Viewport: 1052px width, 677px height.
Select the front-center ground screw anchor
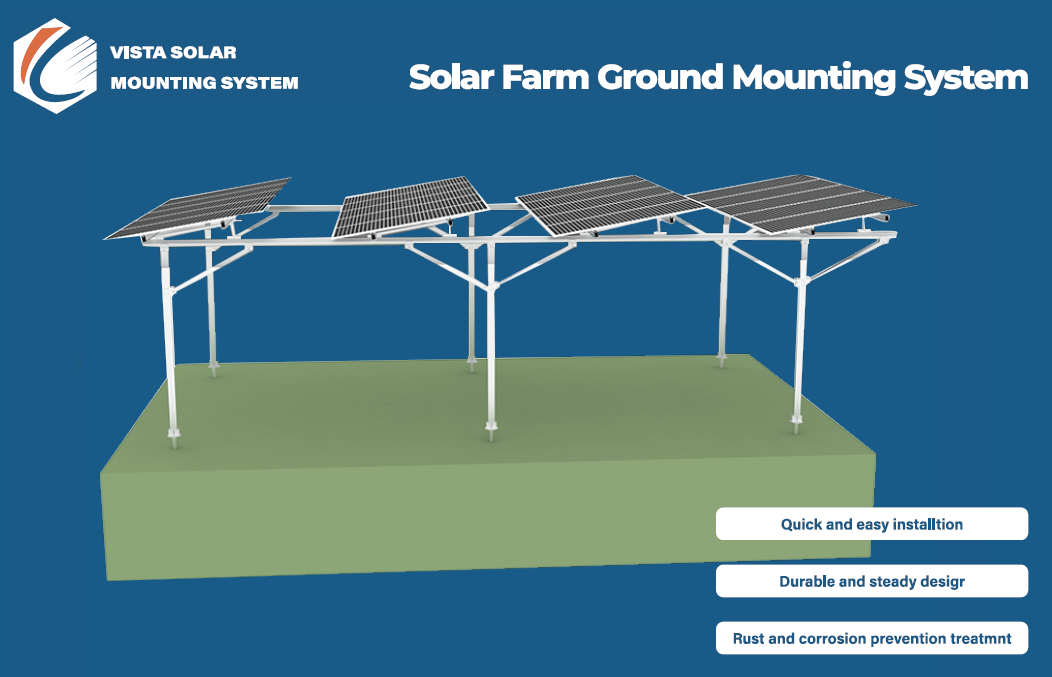pos(490,428)
